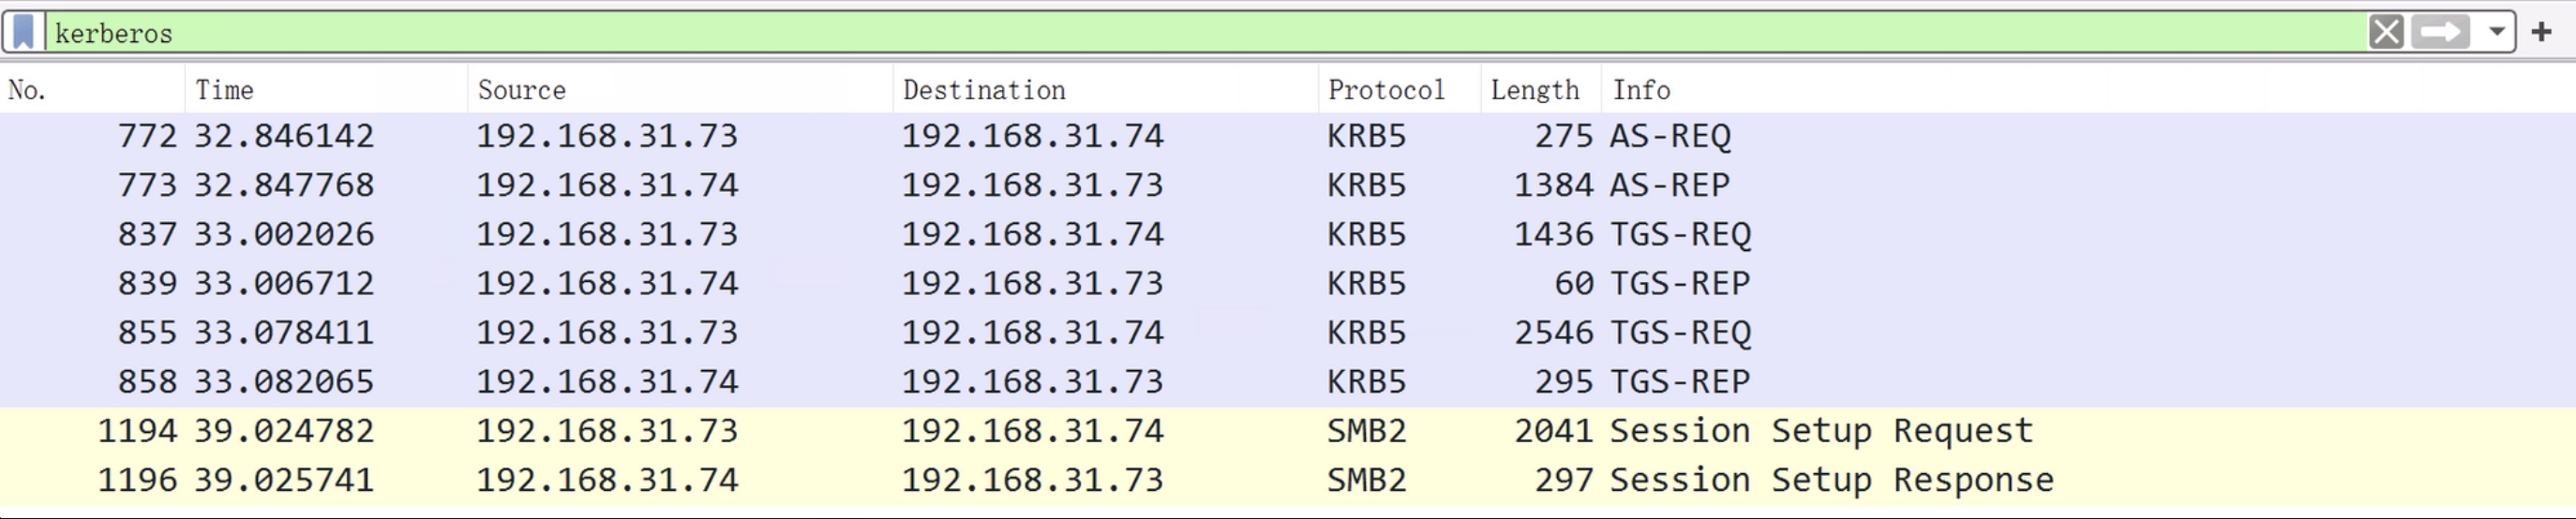Clear the kerberos display filter
Viewport: 2576px width, 519px height.
[2385, 32]
